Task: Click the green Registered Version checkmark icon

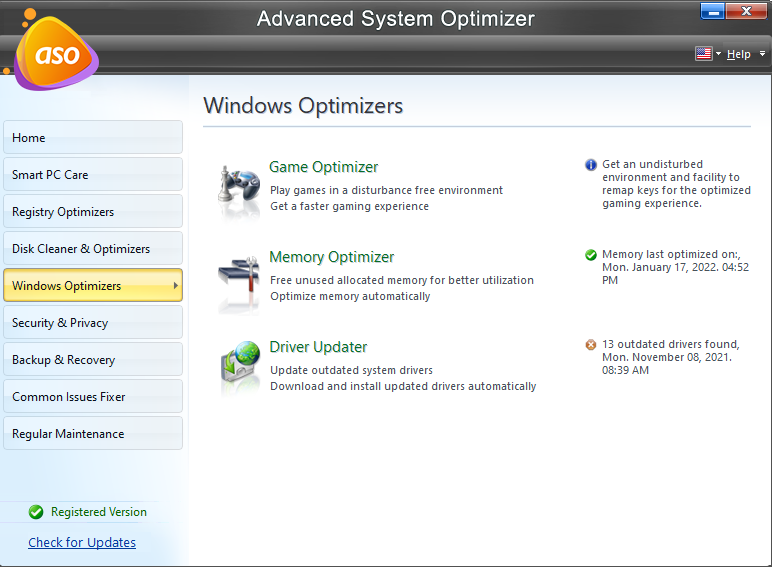Action: 36,512
